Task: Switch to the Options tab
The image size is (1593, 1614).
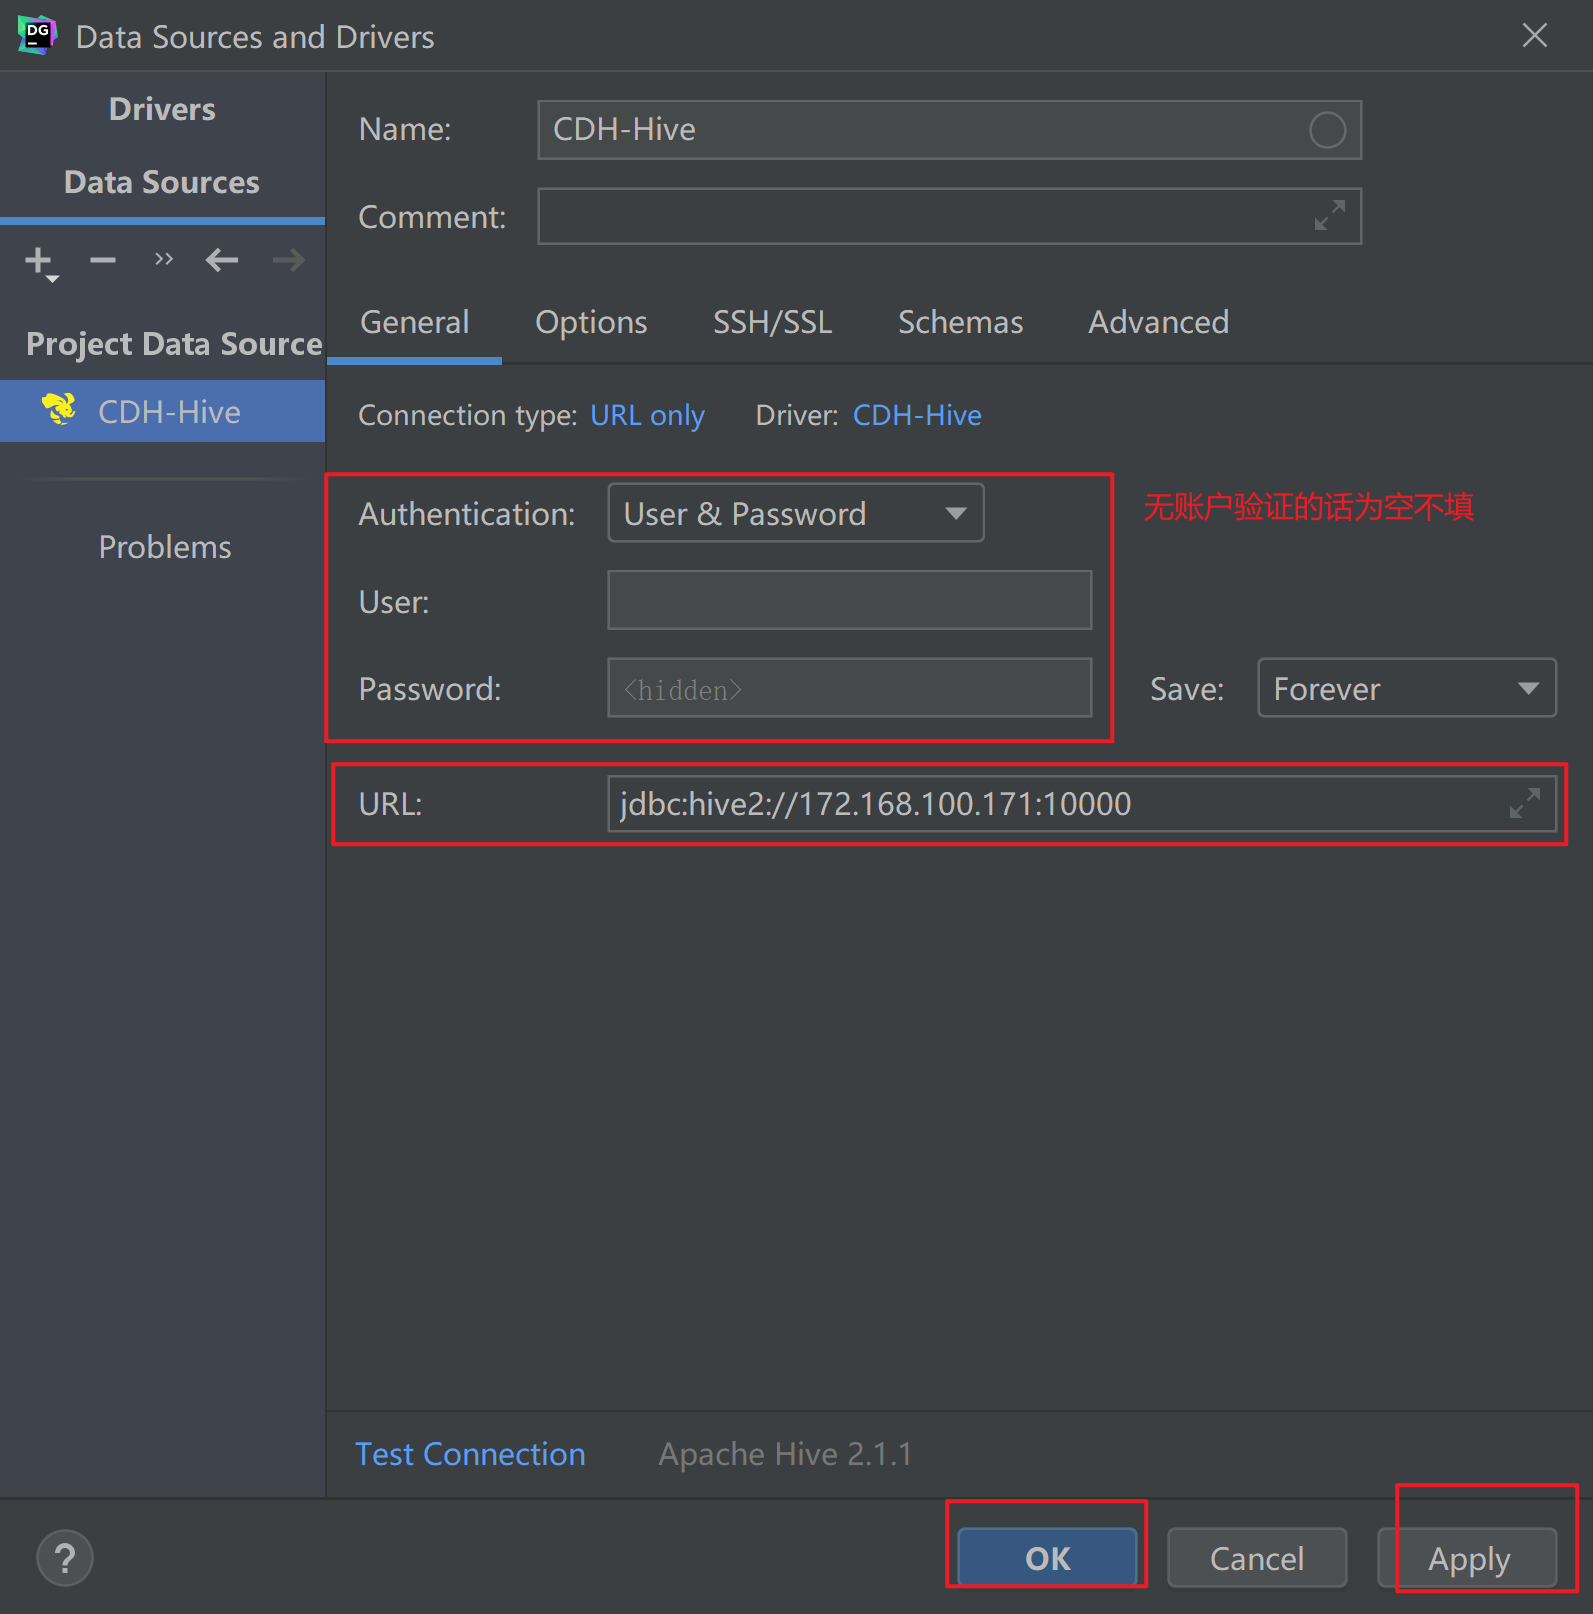Action: 591,322
